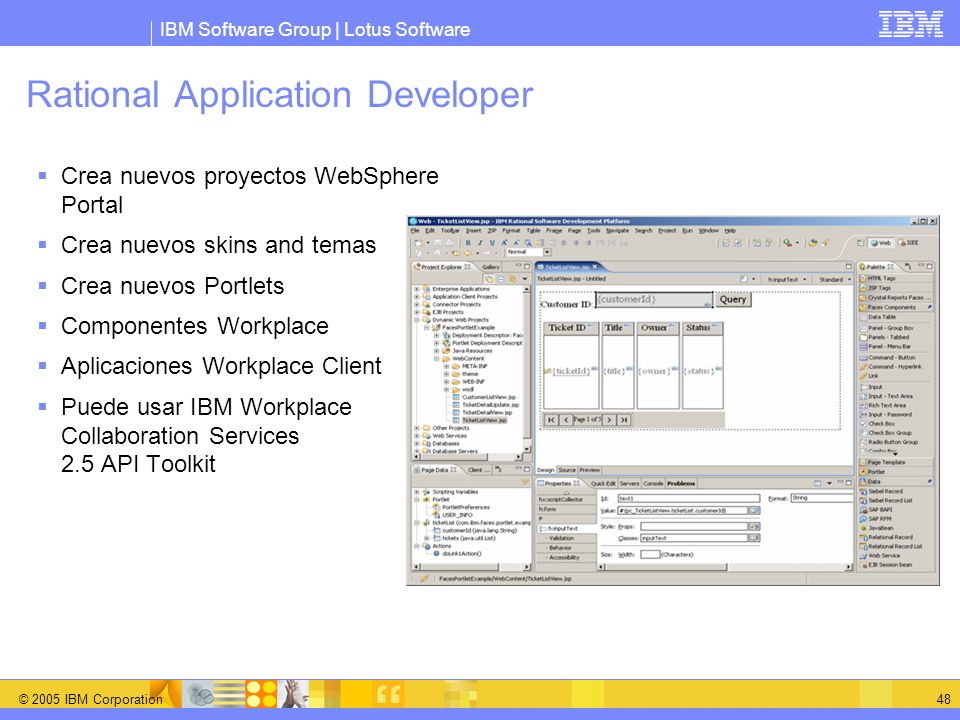Click the Underline formatting toolbar icon
This screenshot has height=720, width=960.
pyautogui.click(x=492, y=243)
